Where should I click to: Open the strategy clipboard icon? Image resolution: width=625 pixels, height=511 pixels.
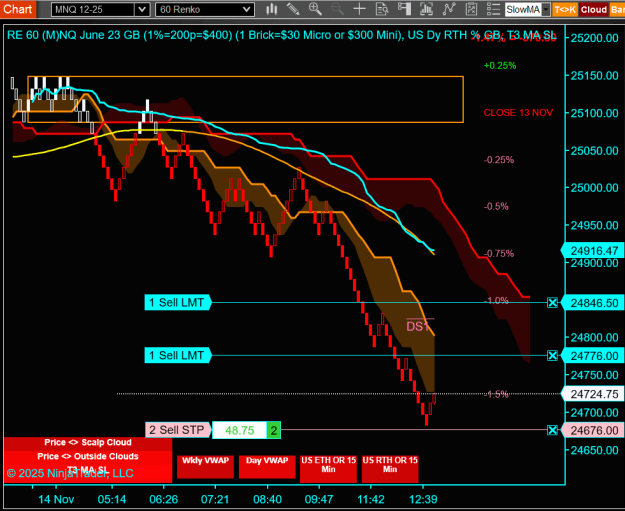pos(471,9)
